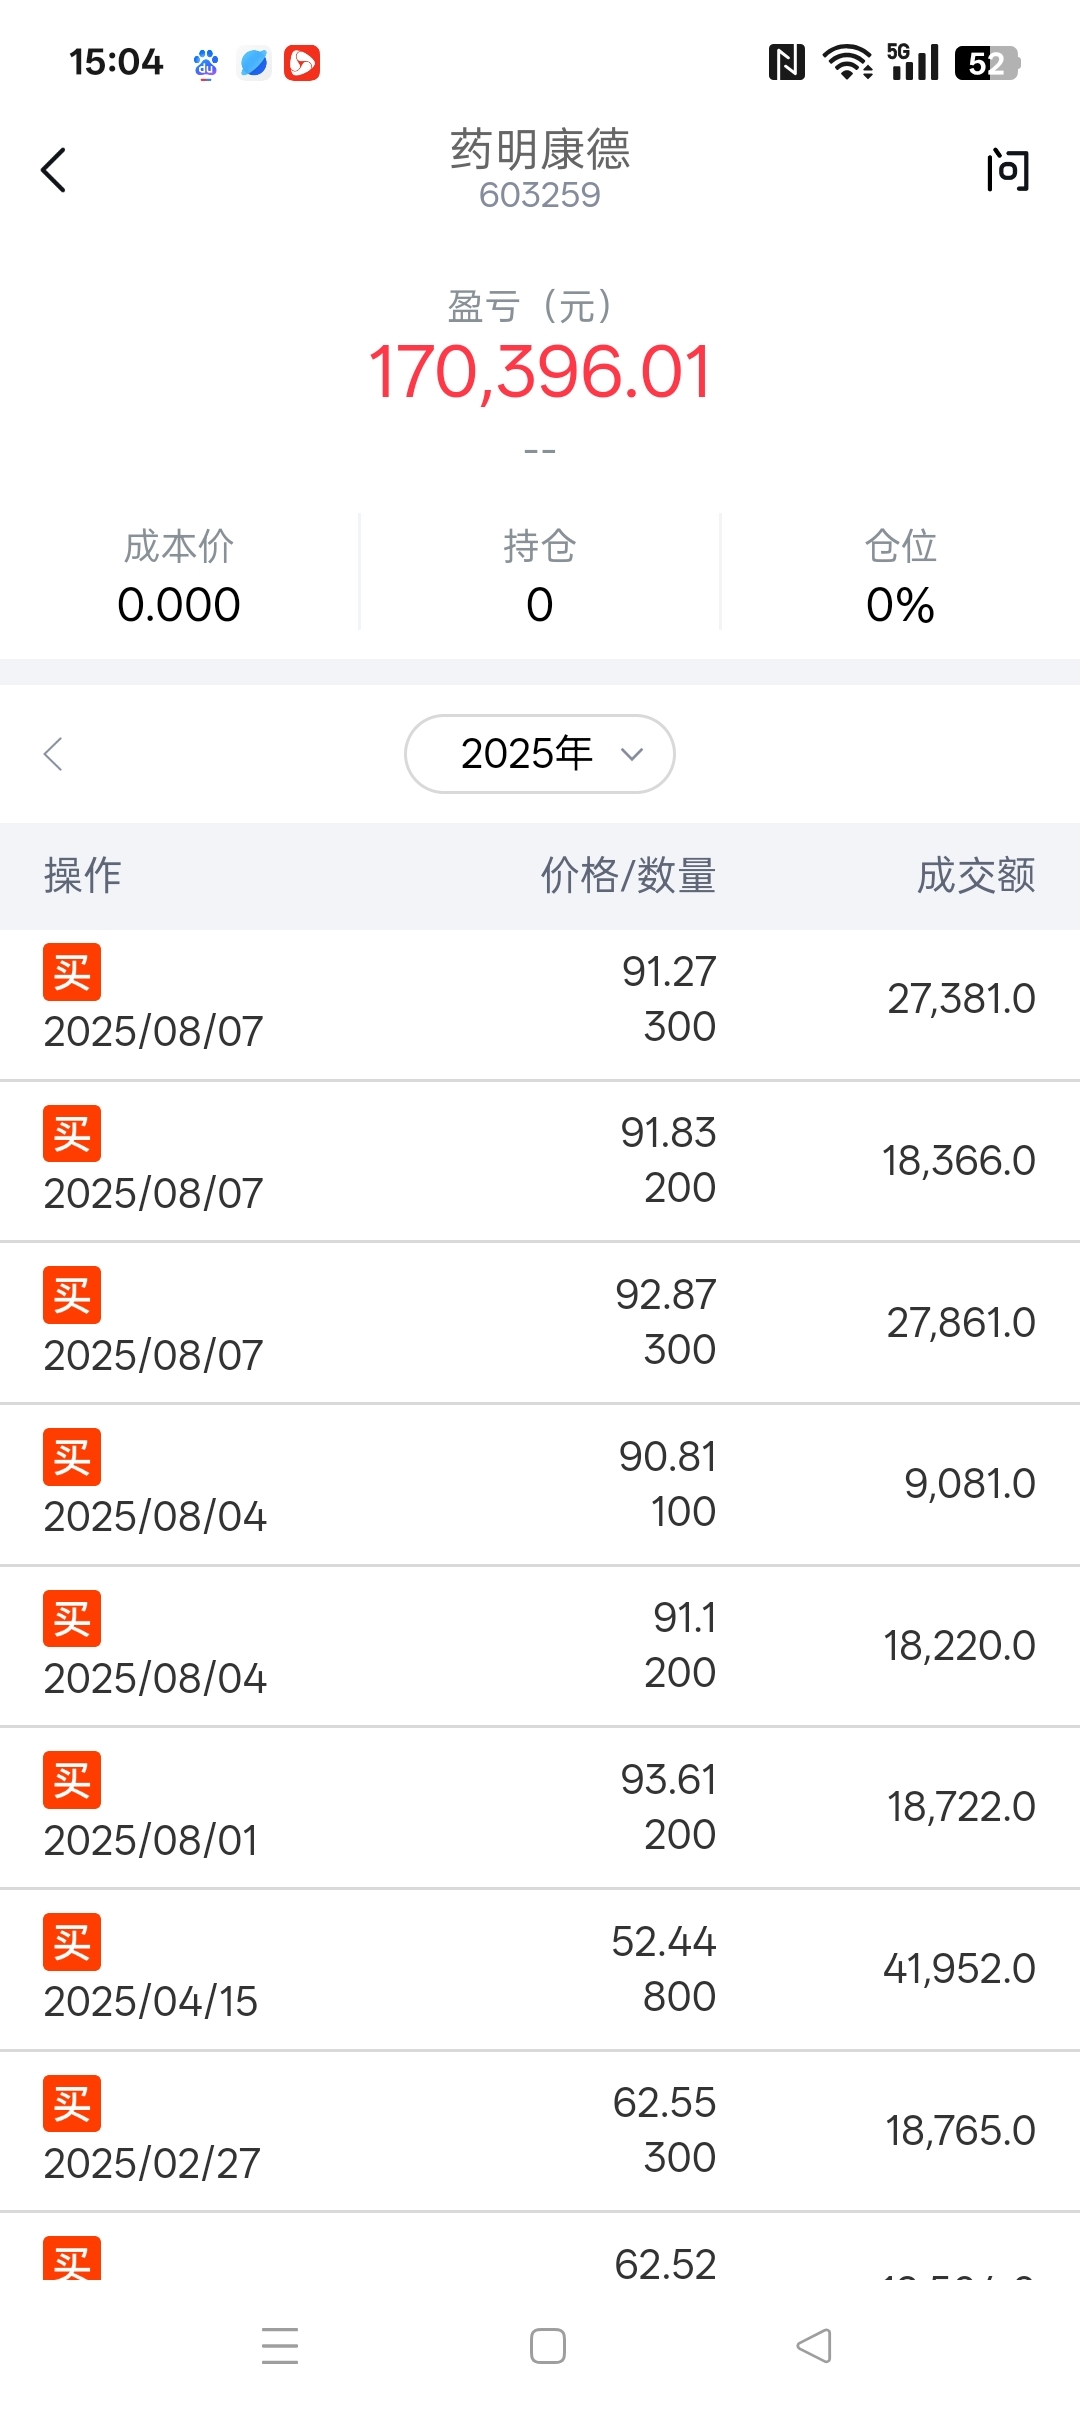The image size is (1080, 2412).
Task: Select the 价格/数量 column header
Action: (x=628, y=875)
